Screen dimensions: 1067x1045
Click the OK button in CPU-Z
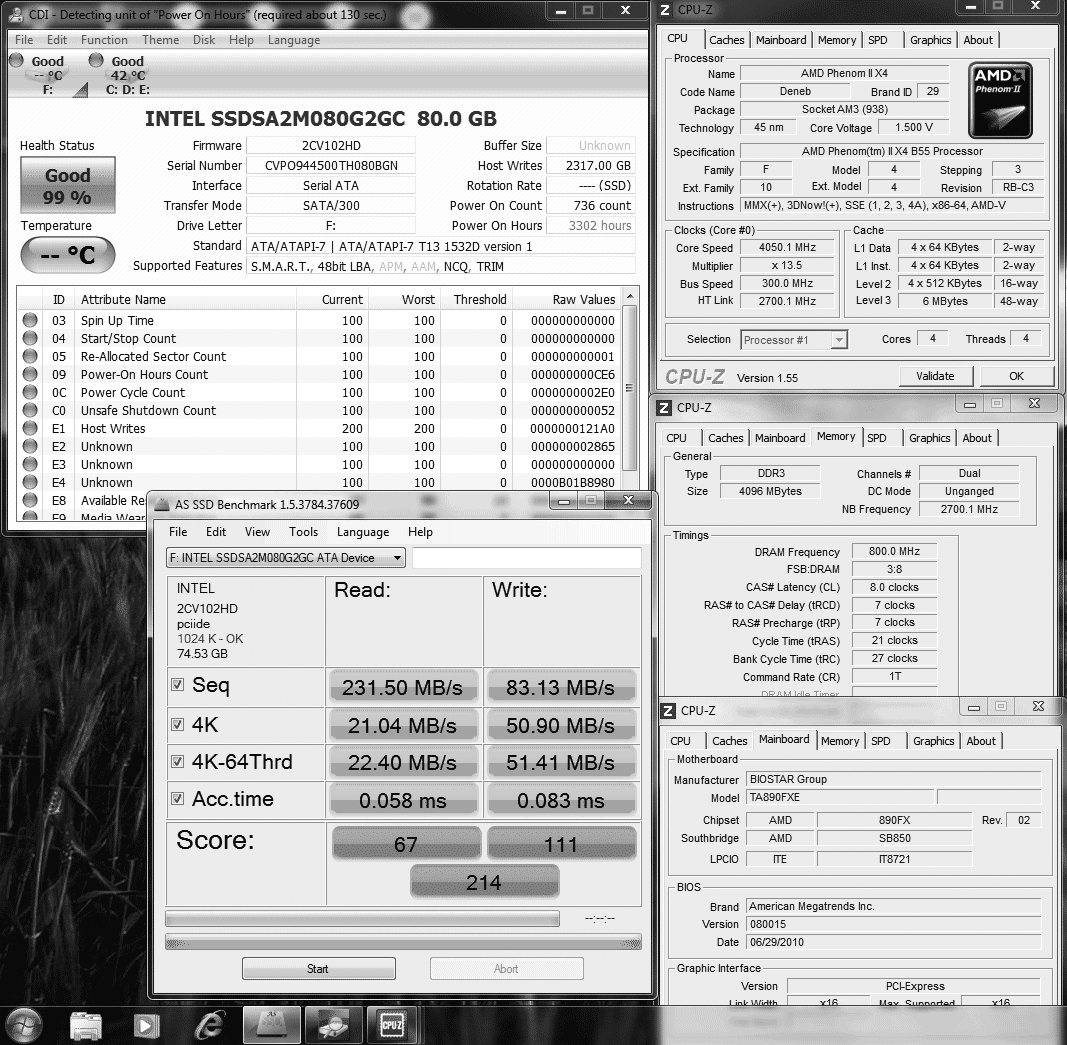tap(1017, 376)
